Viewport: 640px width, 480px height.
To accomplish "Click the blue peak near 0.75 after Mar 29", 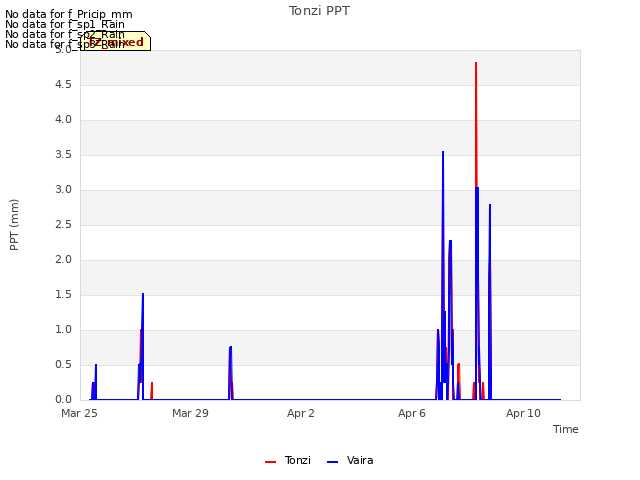I will coord(231,347).
